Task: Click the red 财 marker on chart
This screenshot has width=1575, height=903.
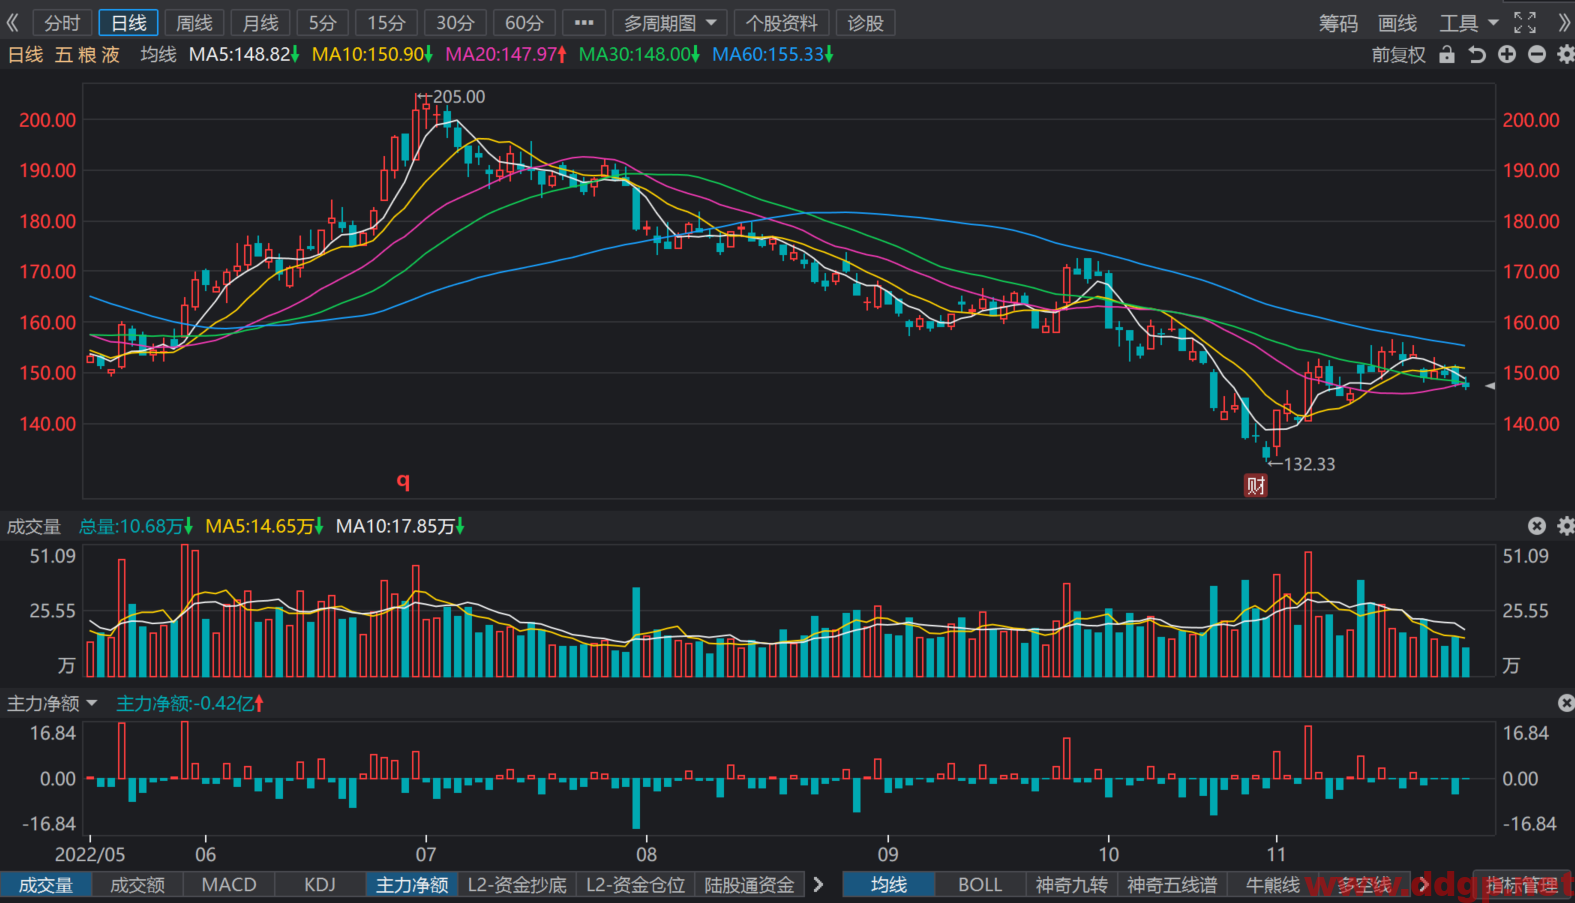Action: click(x=1256, y=486)
